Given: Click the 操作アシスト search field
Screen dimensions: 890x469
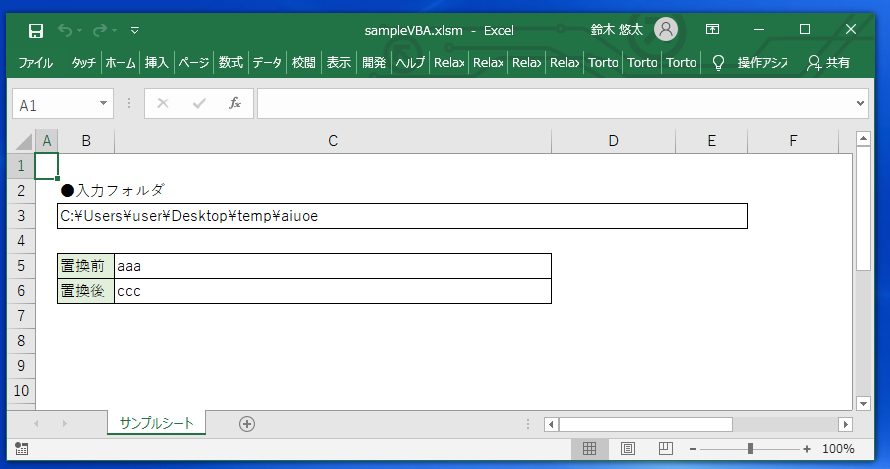Looking at the screenshot, I should [762, 62].
